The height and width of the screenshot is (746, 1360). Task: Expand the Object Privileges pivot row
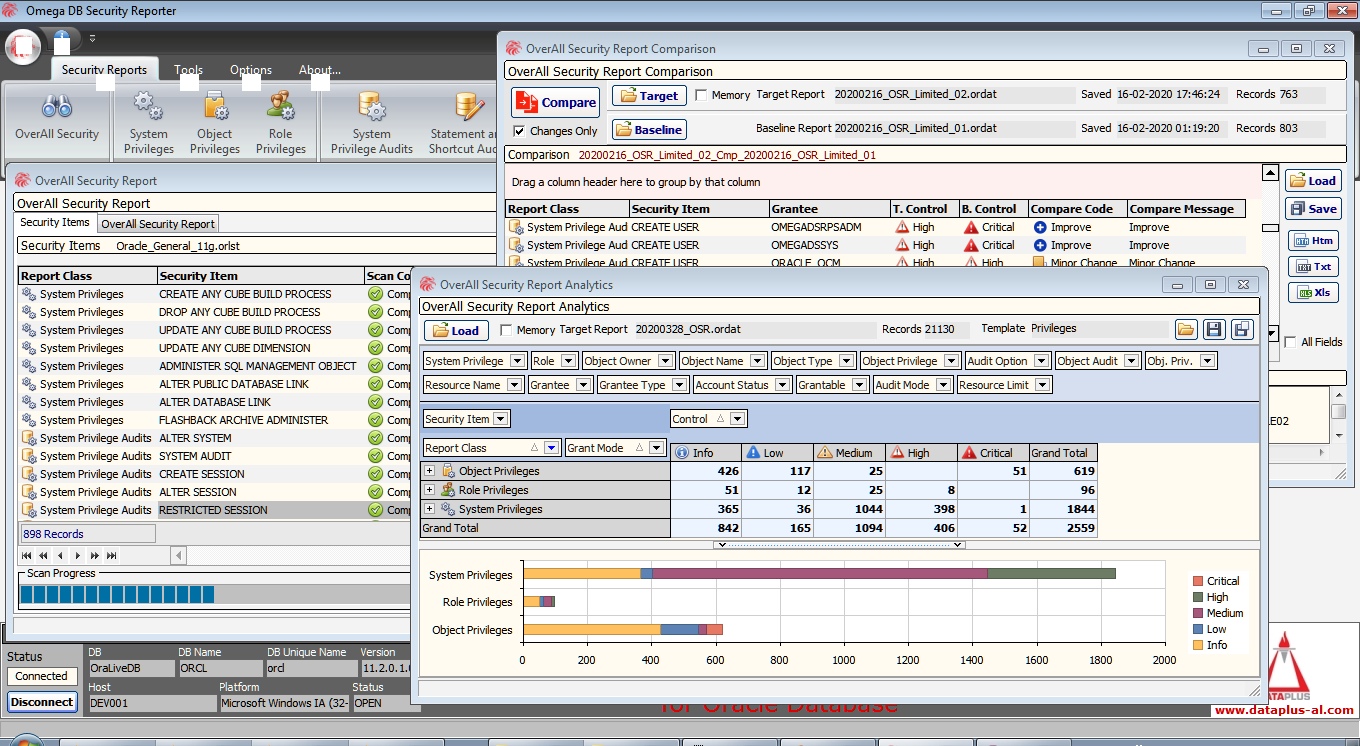[x=430, y=471]
